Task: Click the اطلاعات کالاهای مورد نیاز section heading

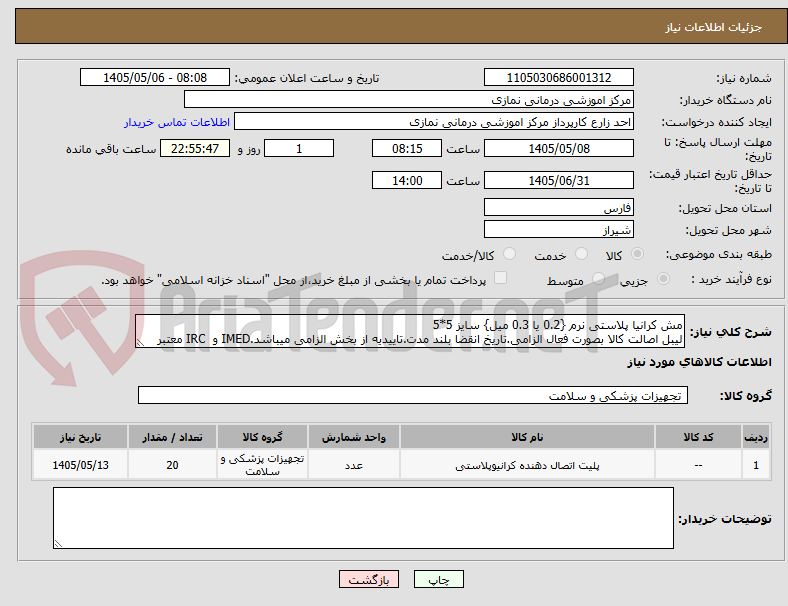Action: (699, 362)
